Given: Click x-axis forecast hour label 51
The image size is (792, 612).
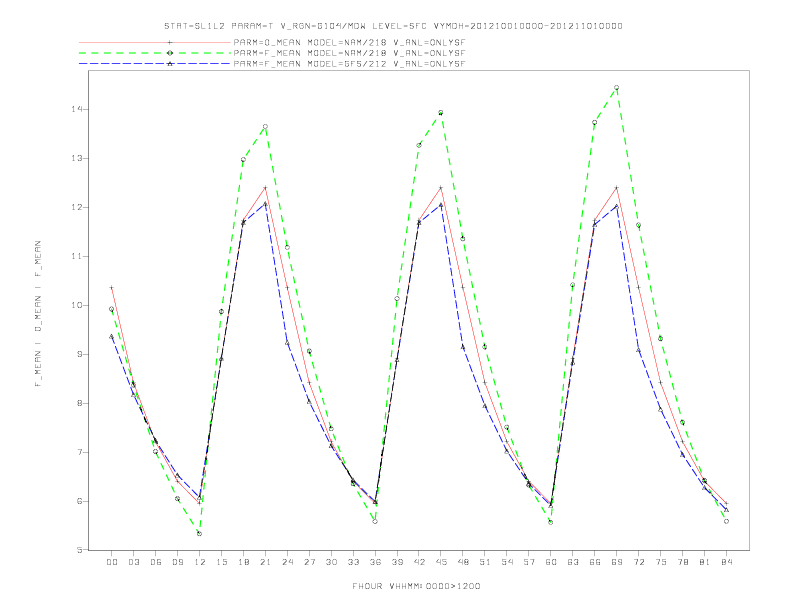Looking at the screenshot, I should [x=485, y=562].
